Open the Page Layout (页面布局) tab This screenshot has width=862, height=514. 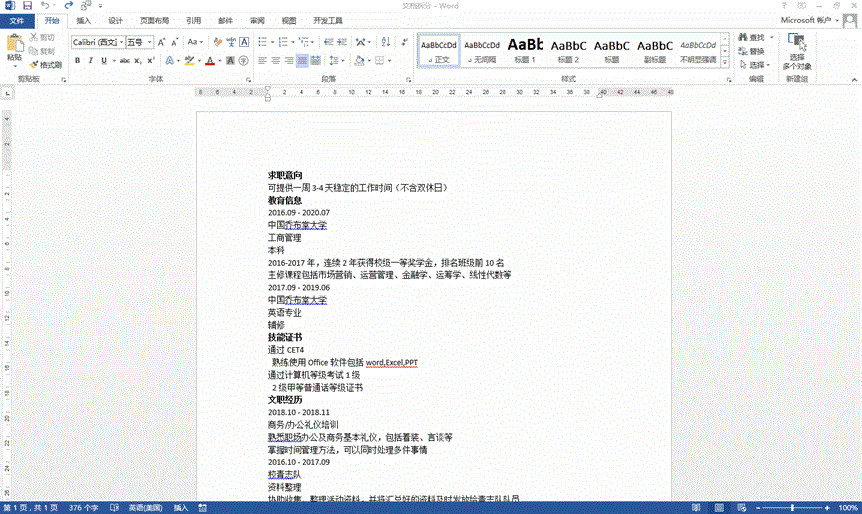154,20
